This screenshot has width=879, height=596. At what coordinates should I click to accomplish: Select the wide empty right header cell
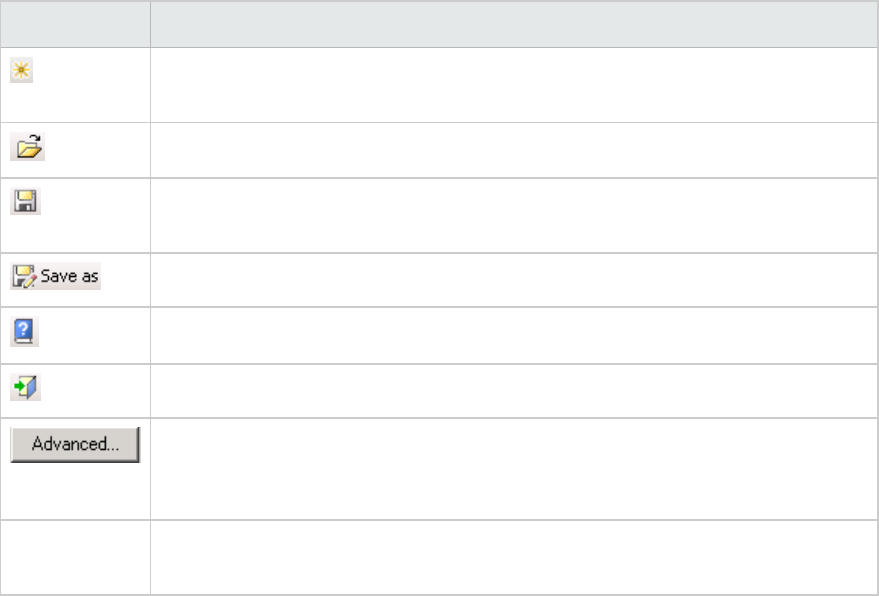(x=514, y=23)
